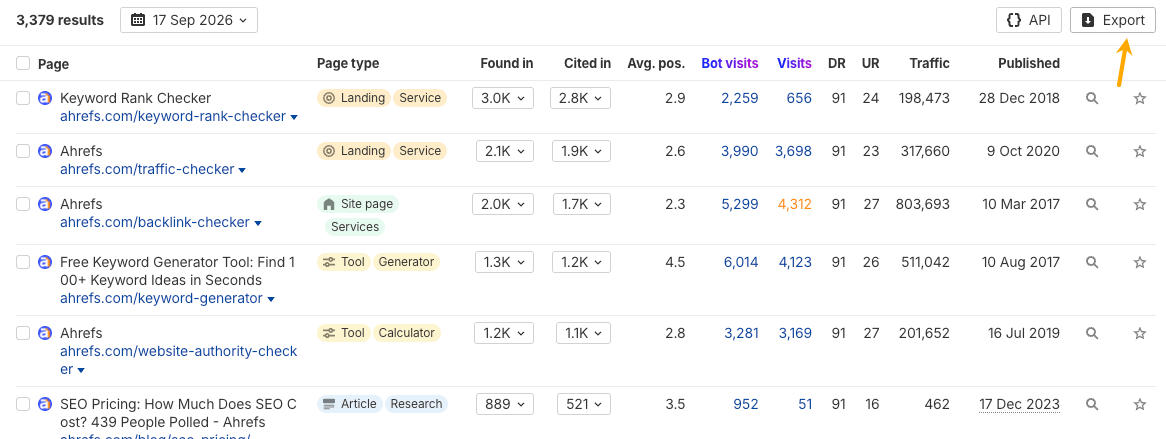The height and width of the screenshot is (439, 1166).
Task: Click the magnifier icon in the backlink-checker row
Action: click(x=1092, y=204)
